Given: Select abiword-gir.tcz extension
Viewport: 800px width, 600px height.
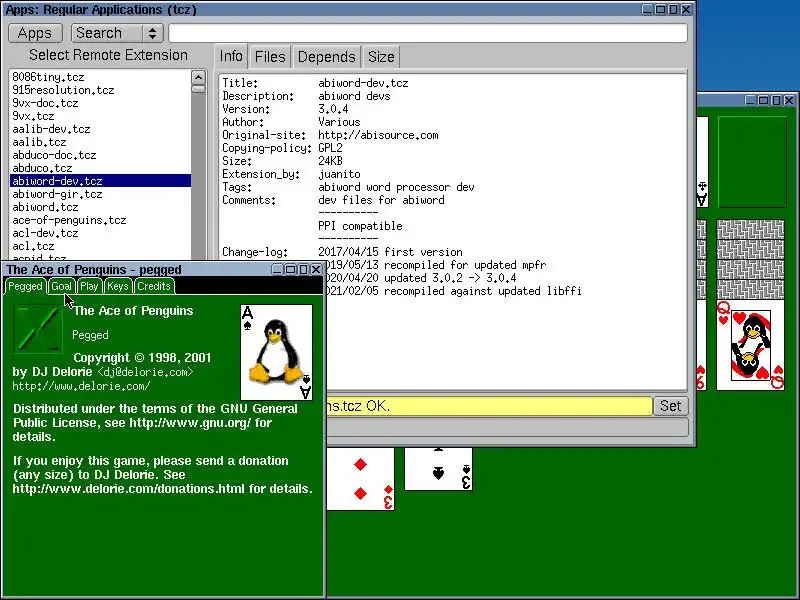Looking at the screenshot, I should click(x=100, y=194).
